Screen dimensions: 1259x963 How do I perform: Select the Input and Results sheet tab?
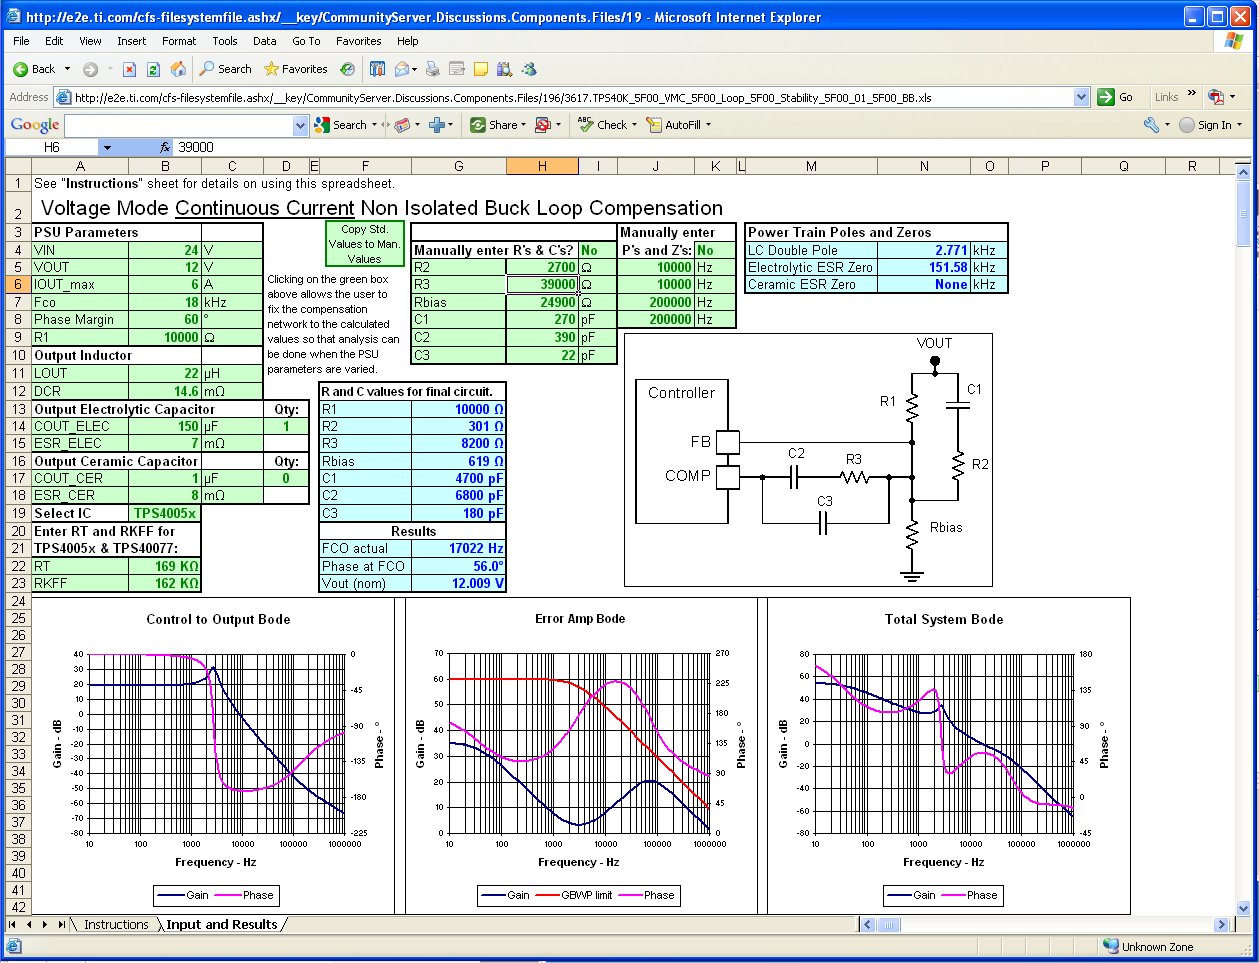[x=221, y=925]
